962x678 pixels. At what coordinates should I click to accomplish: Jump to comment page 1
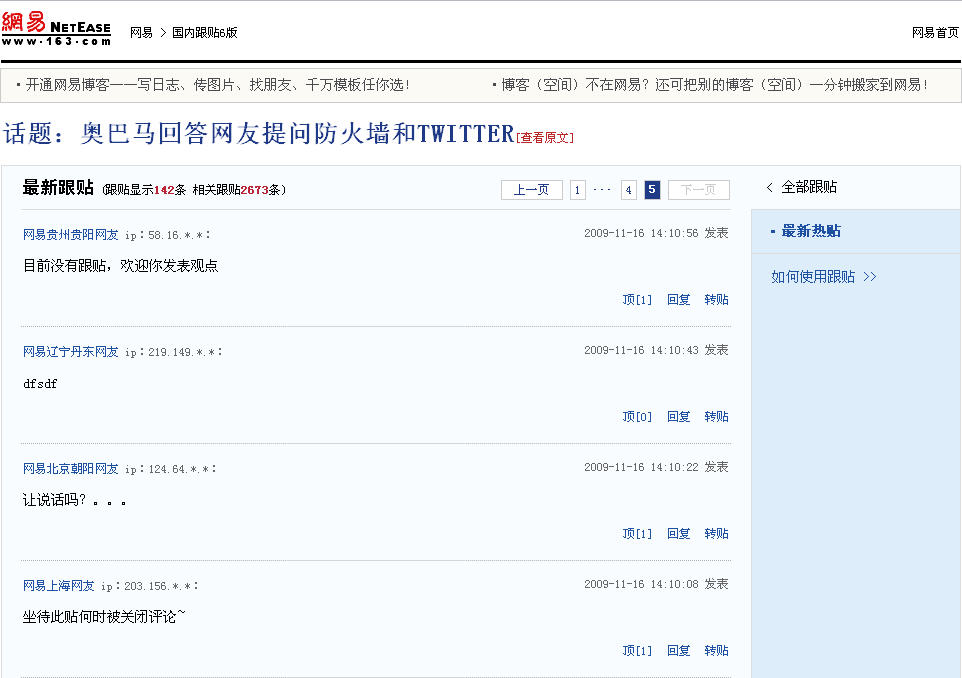[x=578, y=190]
